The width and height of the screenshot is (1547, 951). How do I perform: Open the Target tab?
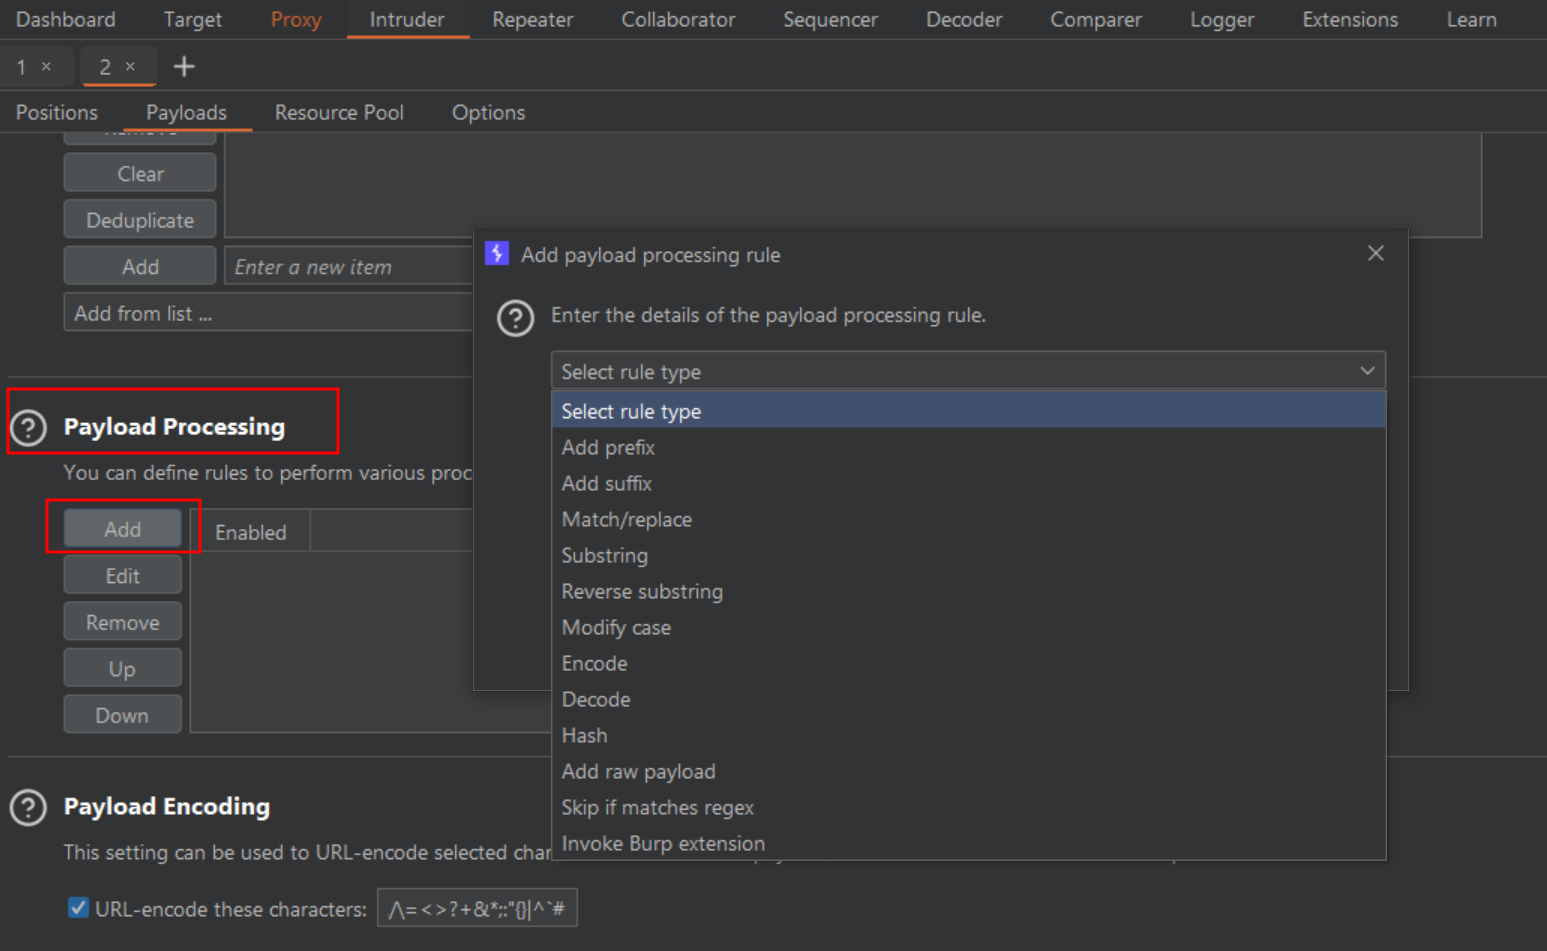coord(193,20)
